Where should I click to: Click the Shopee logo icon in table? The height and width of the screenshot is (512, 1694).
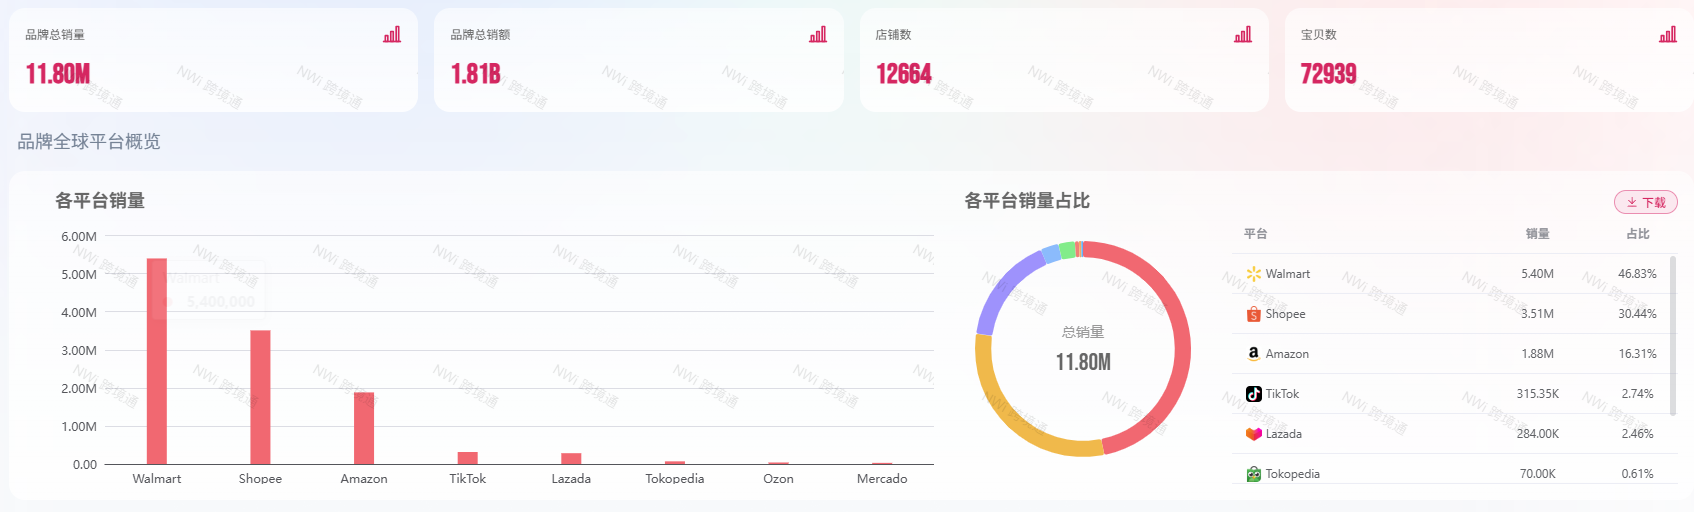(1254, 314)
